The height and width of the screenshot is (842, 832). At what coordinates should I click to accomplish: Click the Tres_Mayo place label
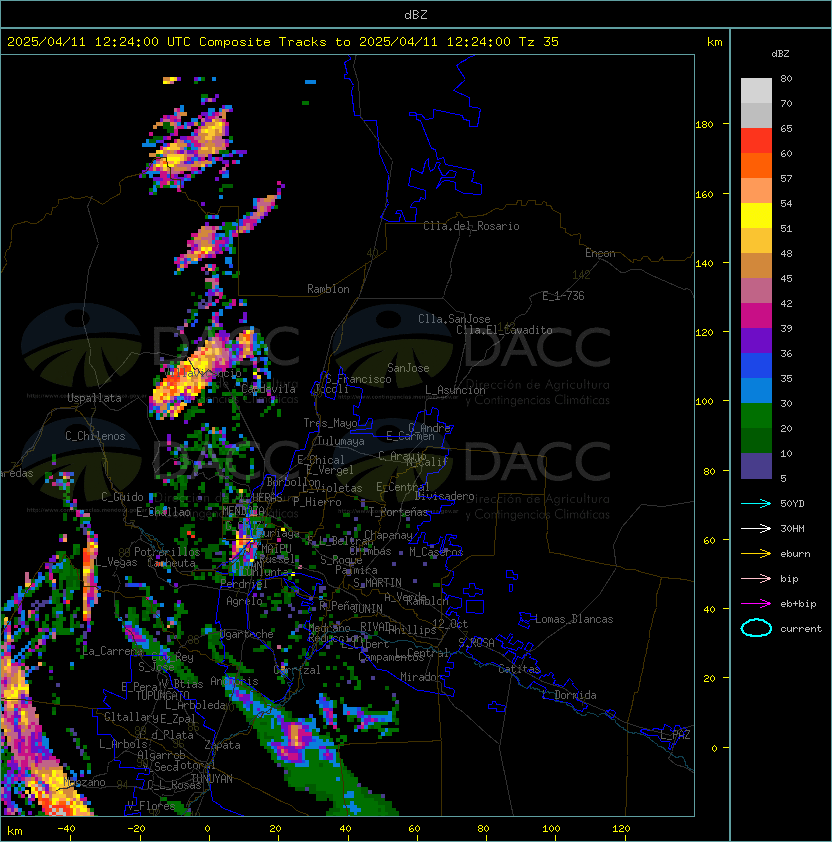point(330,423)
